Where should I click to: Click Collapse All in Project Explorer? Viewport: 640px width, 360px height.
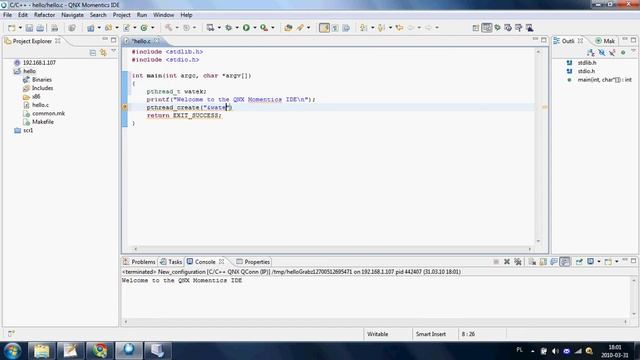pyautogui.click(x=93, y=53)
